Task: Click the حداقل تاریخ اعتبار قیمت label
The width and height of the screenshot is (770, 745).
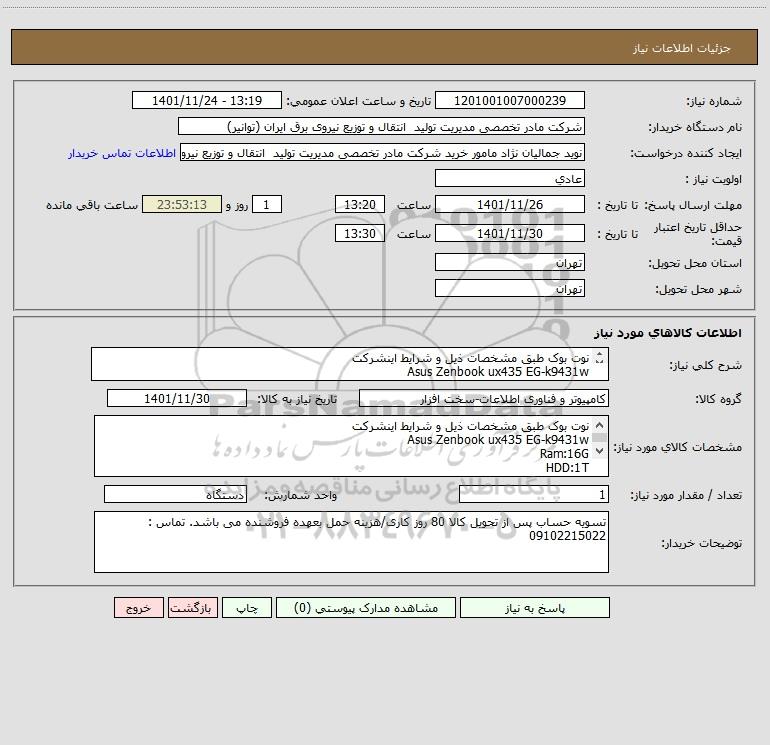Action: pos(698,234)
